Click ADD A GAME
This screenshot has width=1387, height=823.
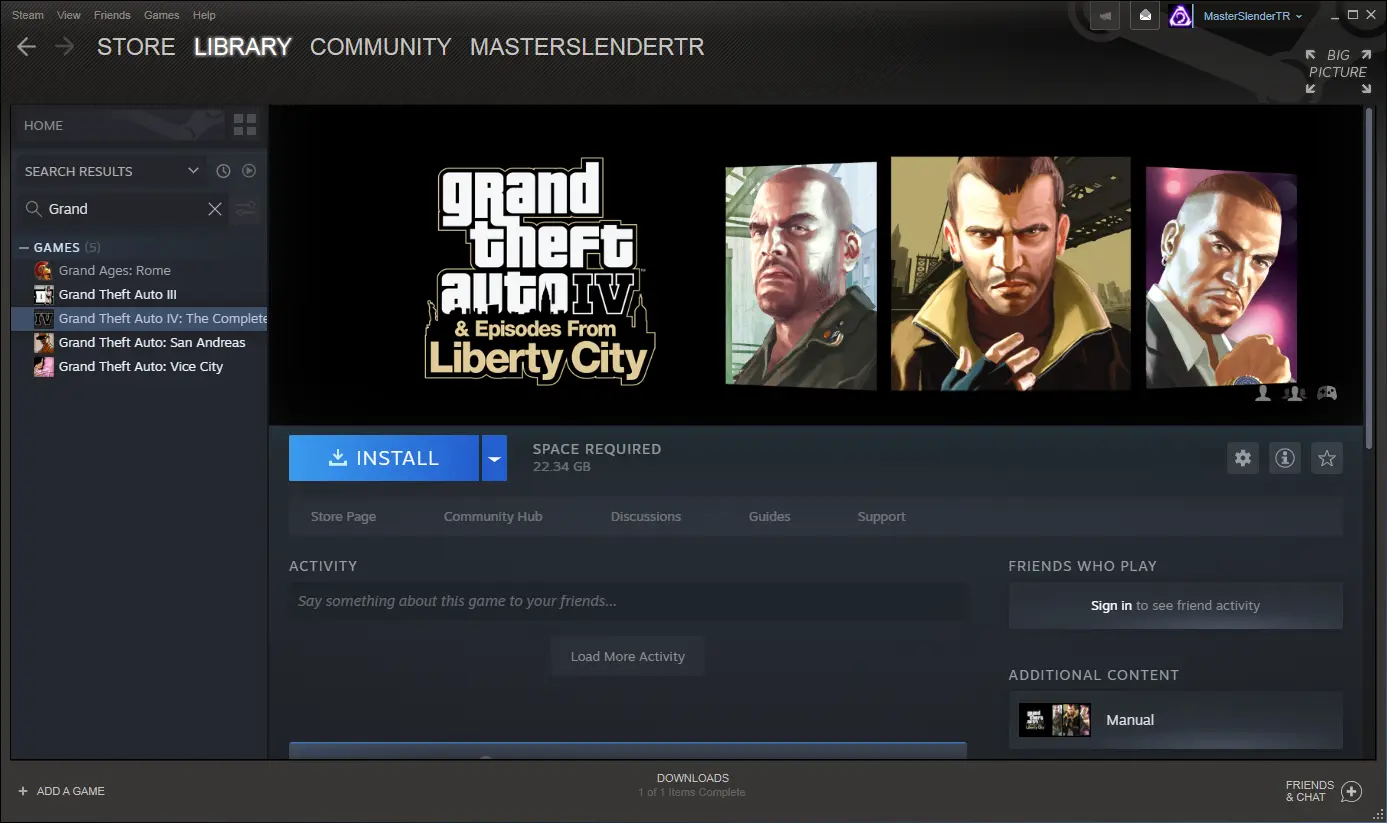(62, 791)
